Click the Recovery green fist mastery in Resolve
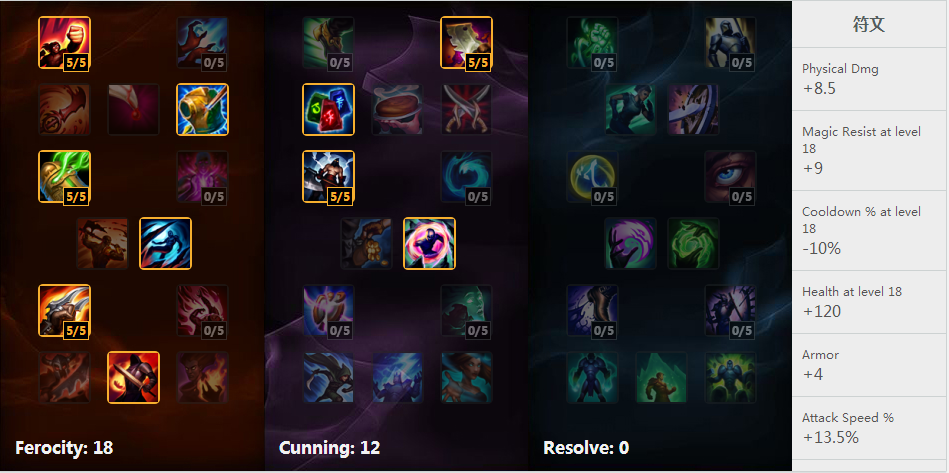The height and width of the screenshot is (473, 949). click(x=592, y=42)
